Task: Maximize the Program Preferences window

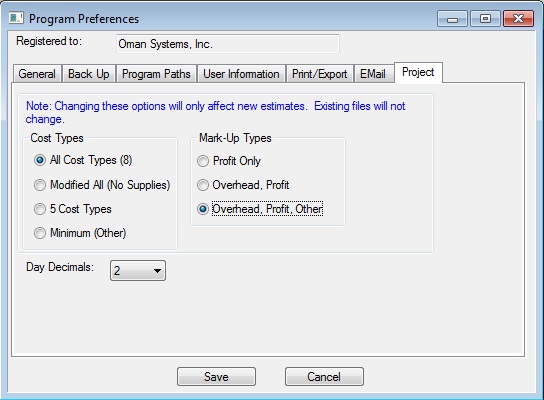Action: click(485, 18)
